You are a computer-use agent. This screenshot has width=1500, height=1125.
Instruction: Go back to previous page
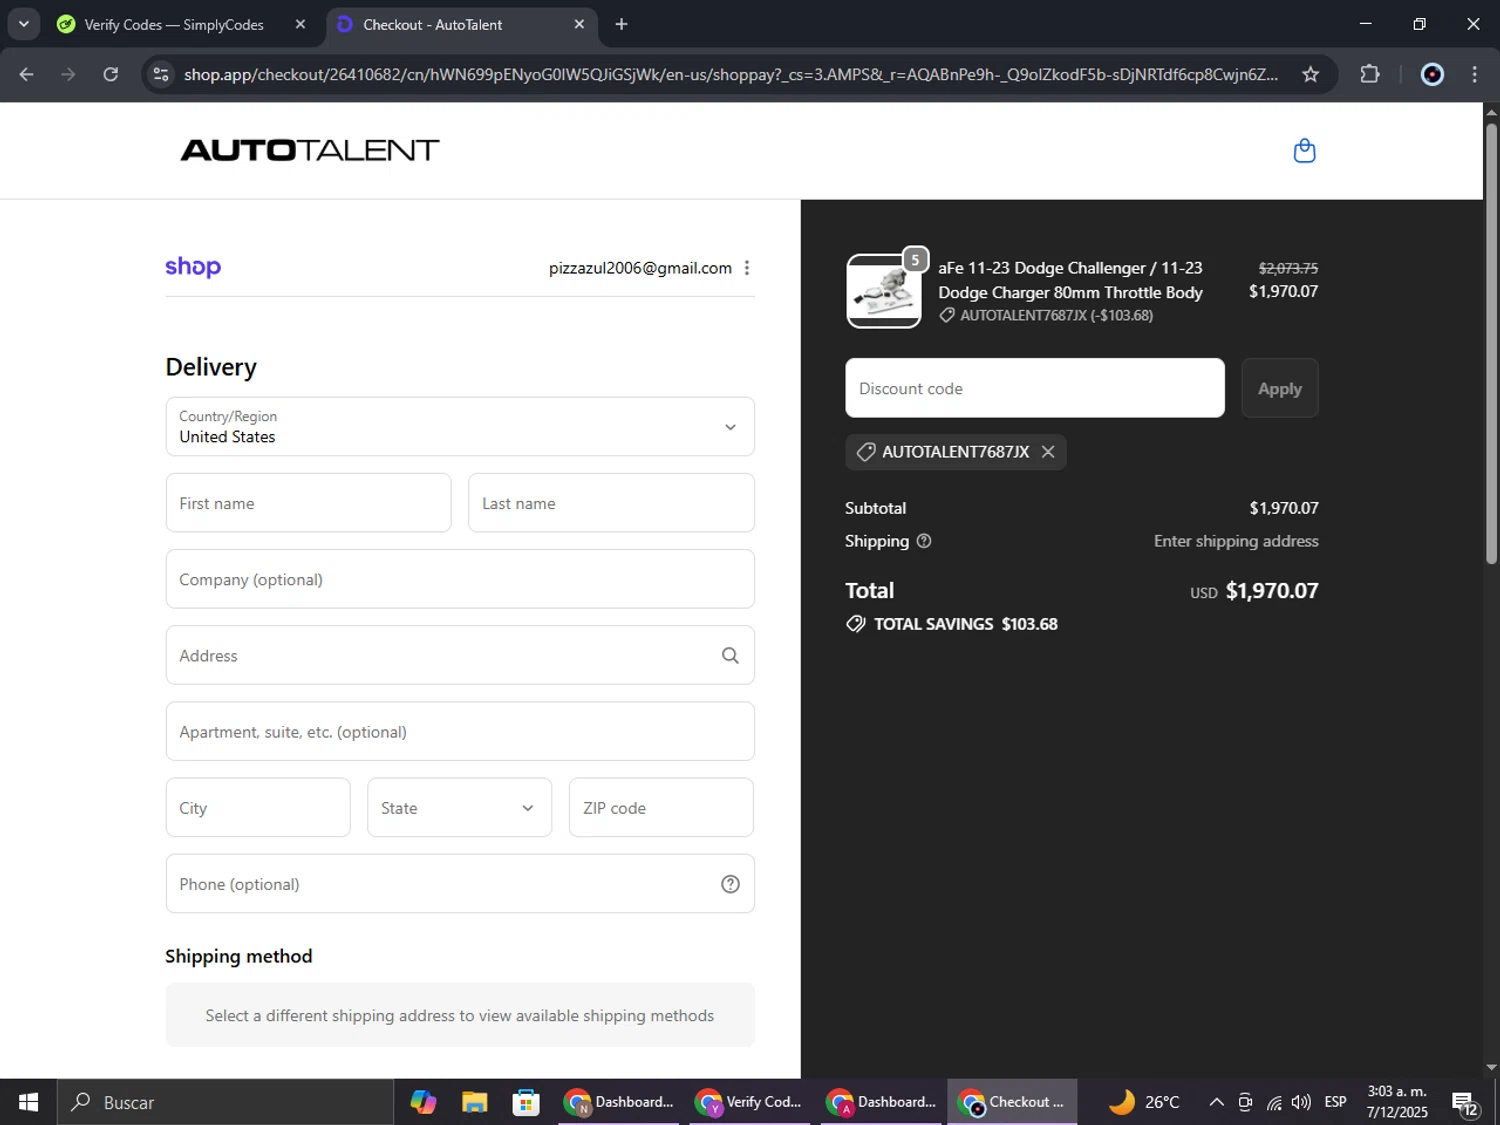point(27,74)
